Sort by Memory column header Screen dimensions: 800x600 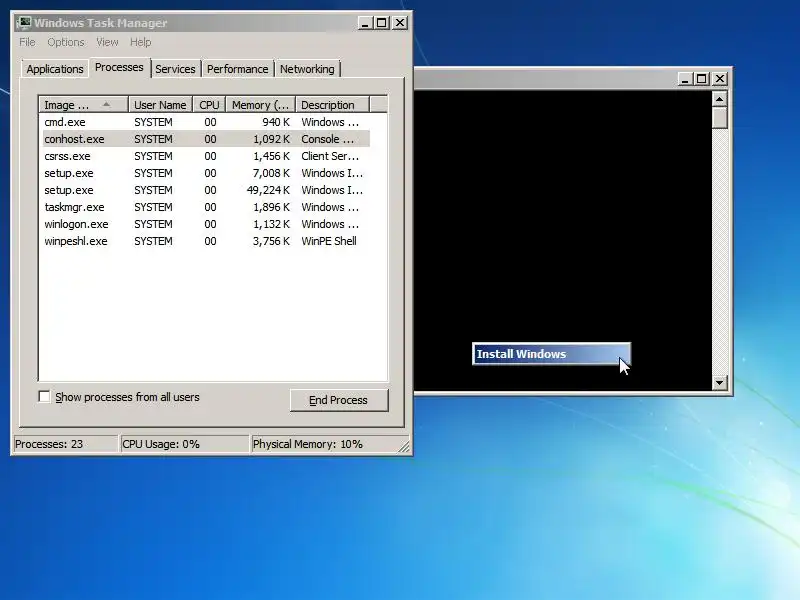261,105
